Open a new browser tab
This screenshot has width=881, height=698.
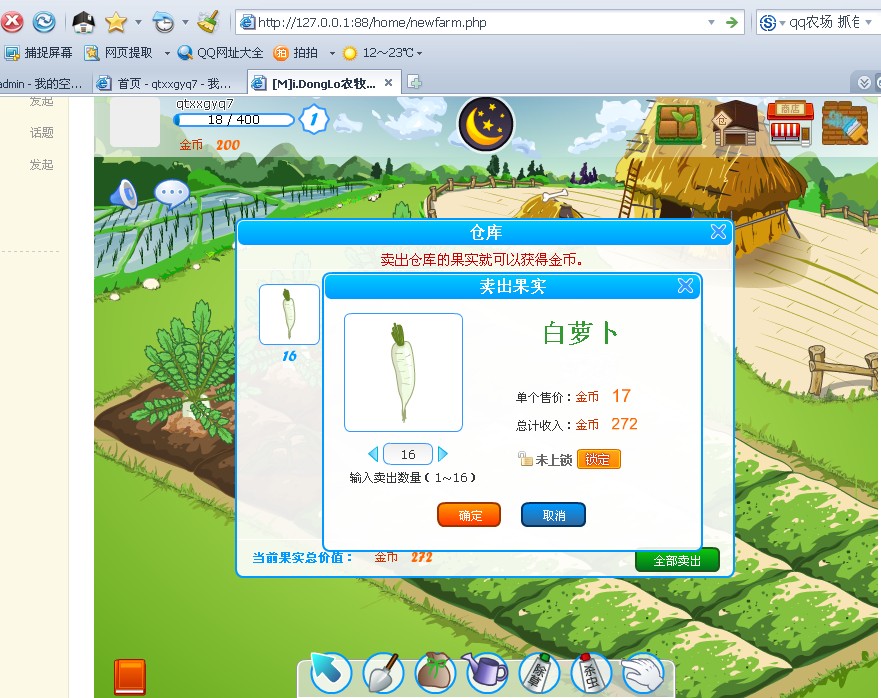click(415, 83)
